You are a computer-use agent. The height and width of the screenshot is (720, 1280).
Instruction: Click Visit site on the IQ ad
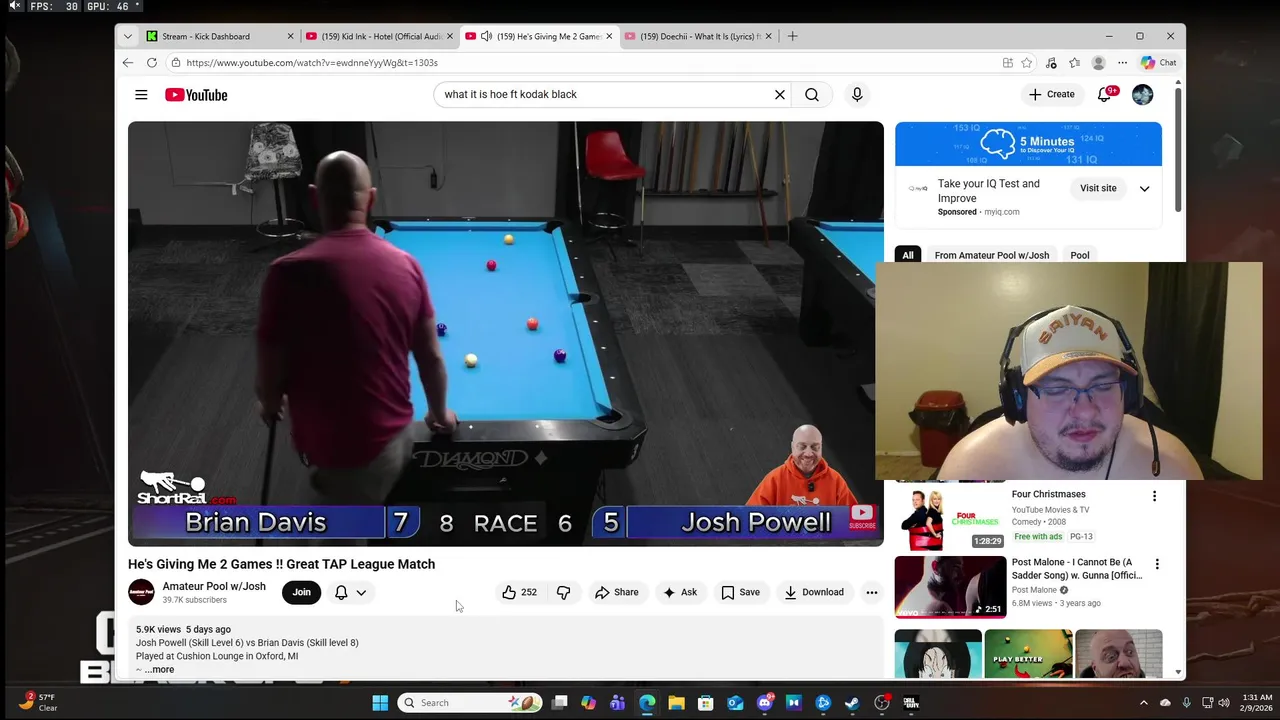1098,188
